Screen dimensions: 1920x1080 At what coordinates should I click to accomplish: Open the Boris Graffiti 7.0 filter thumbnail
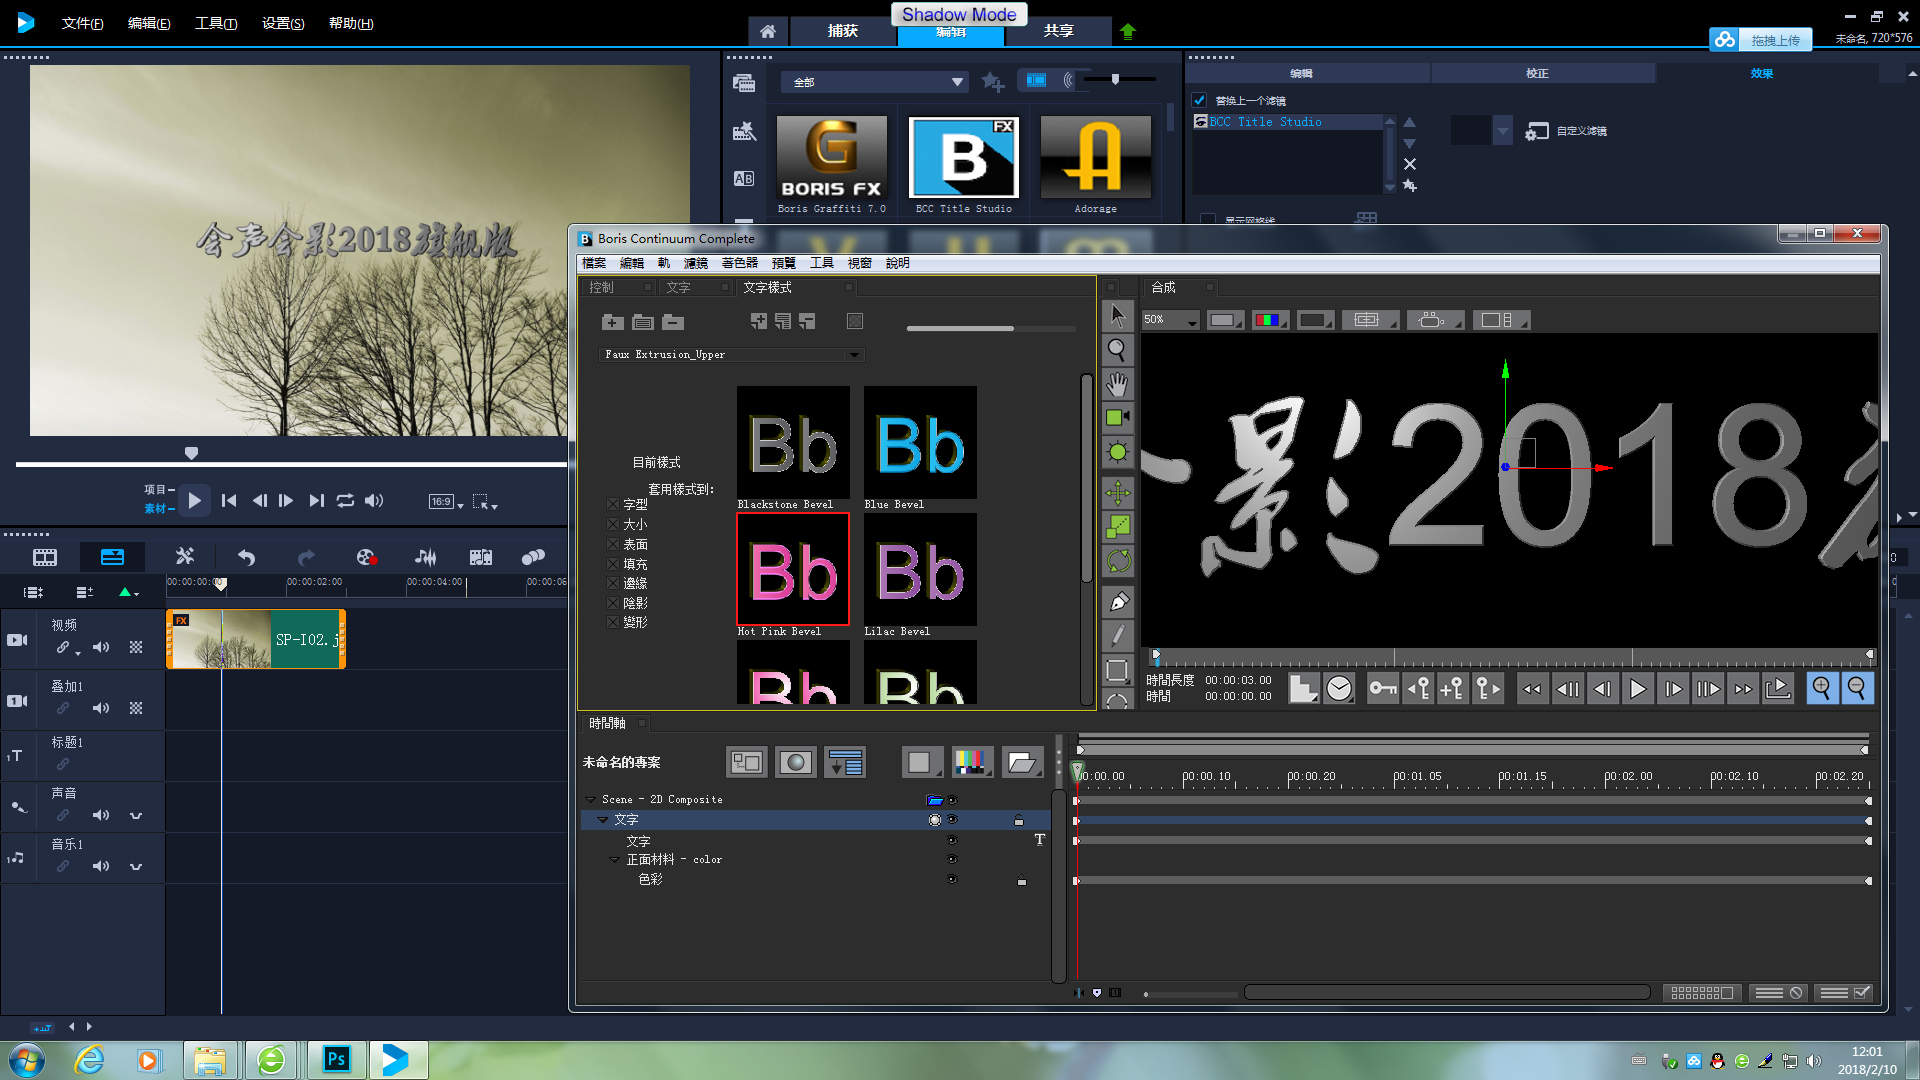[x=832, y=158]
